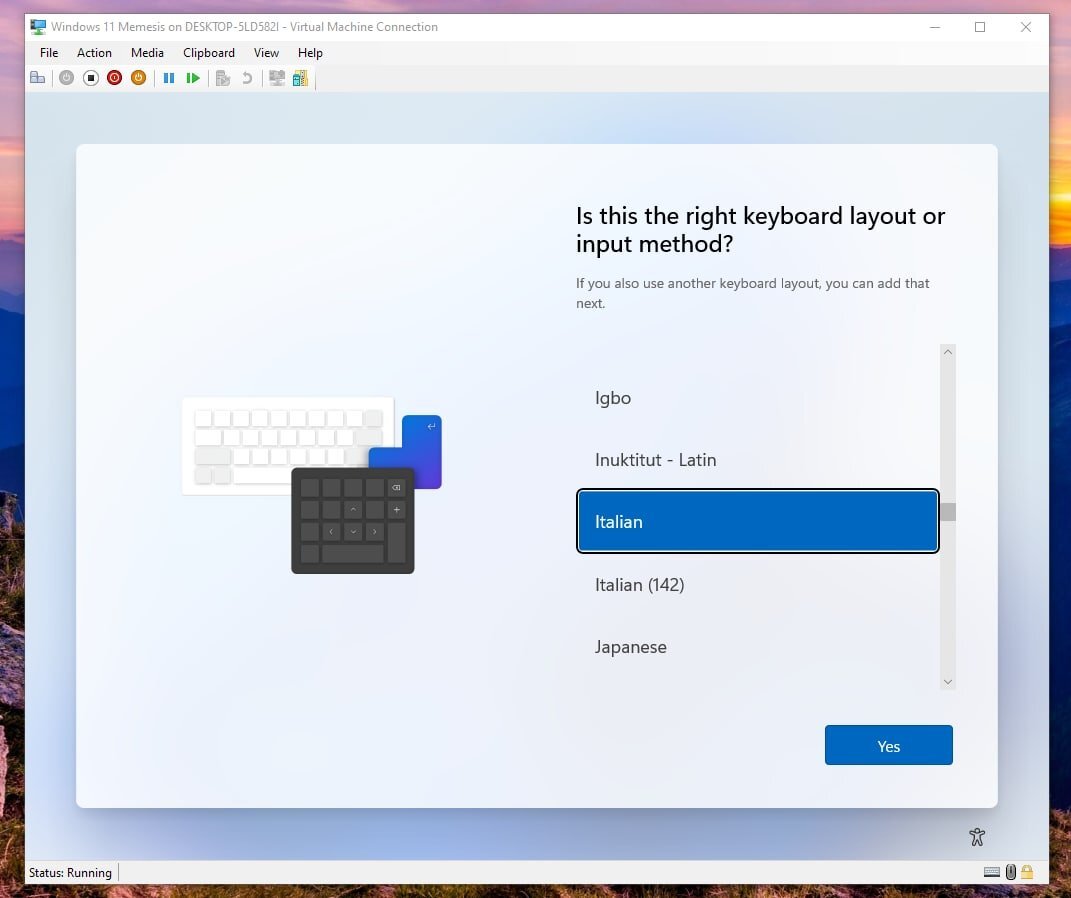Image resolution: width=1071 pixels, height=898 pixels.
Task: Click the grey Start VM icon
Action: pyautogui.click(x=66, y=78)
